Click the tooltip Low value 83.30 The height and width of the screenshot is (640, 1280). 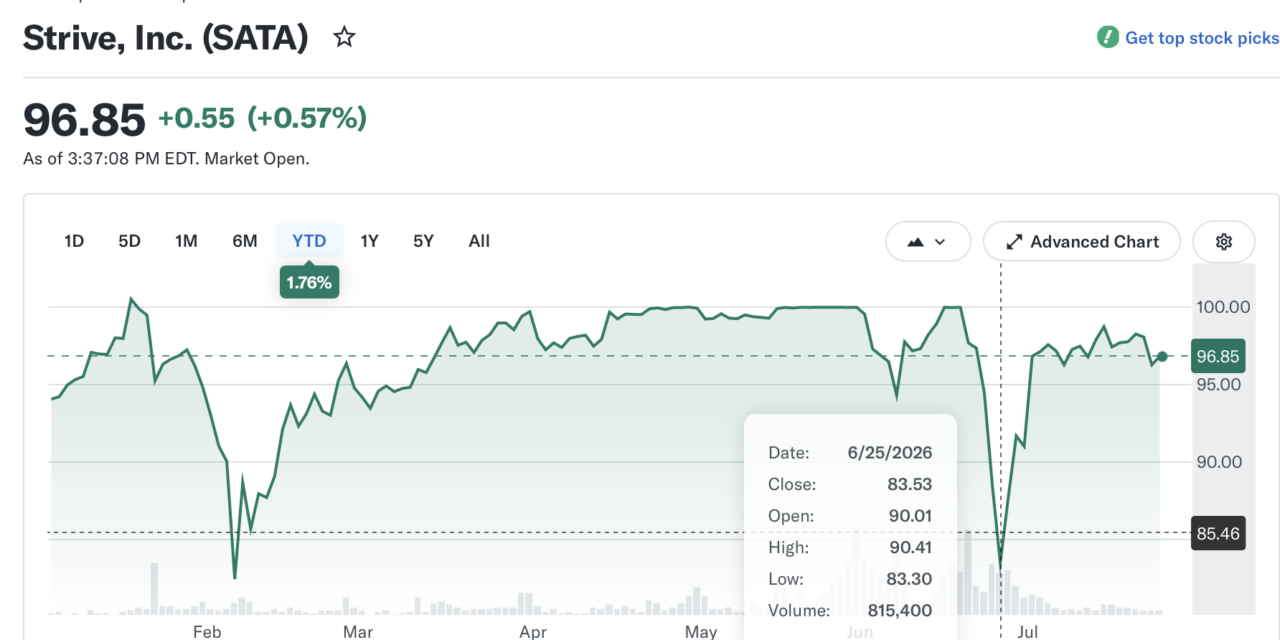pyautogui.click(x=909, y=579)
